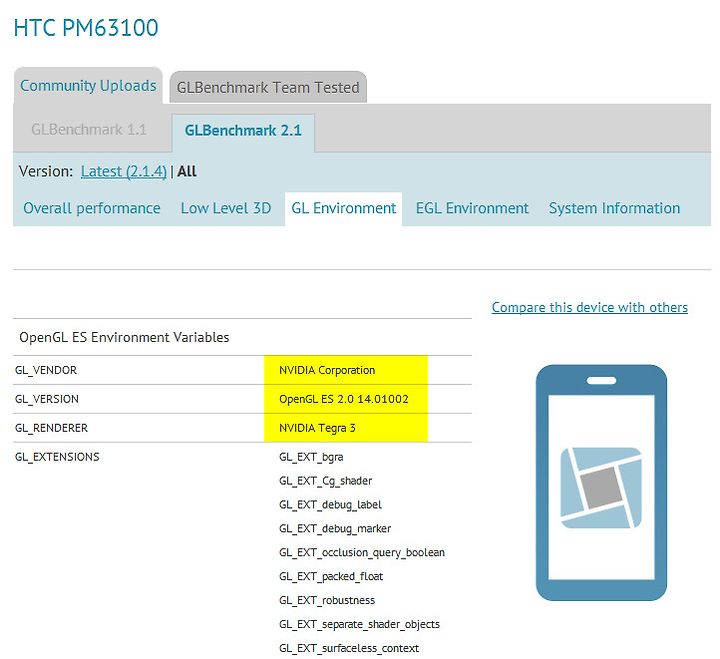
Task: Open the System Information tab
Action: 614,208
